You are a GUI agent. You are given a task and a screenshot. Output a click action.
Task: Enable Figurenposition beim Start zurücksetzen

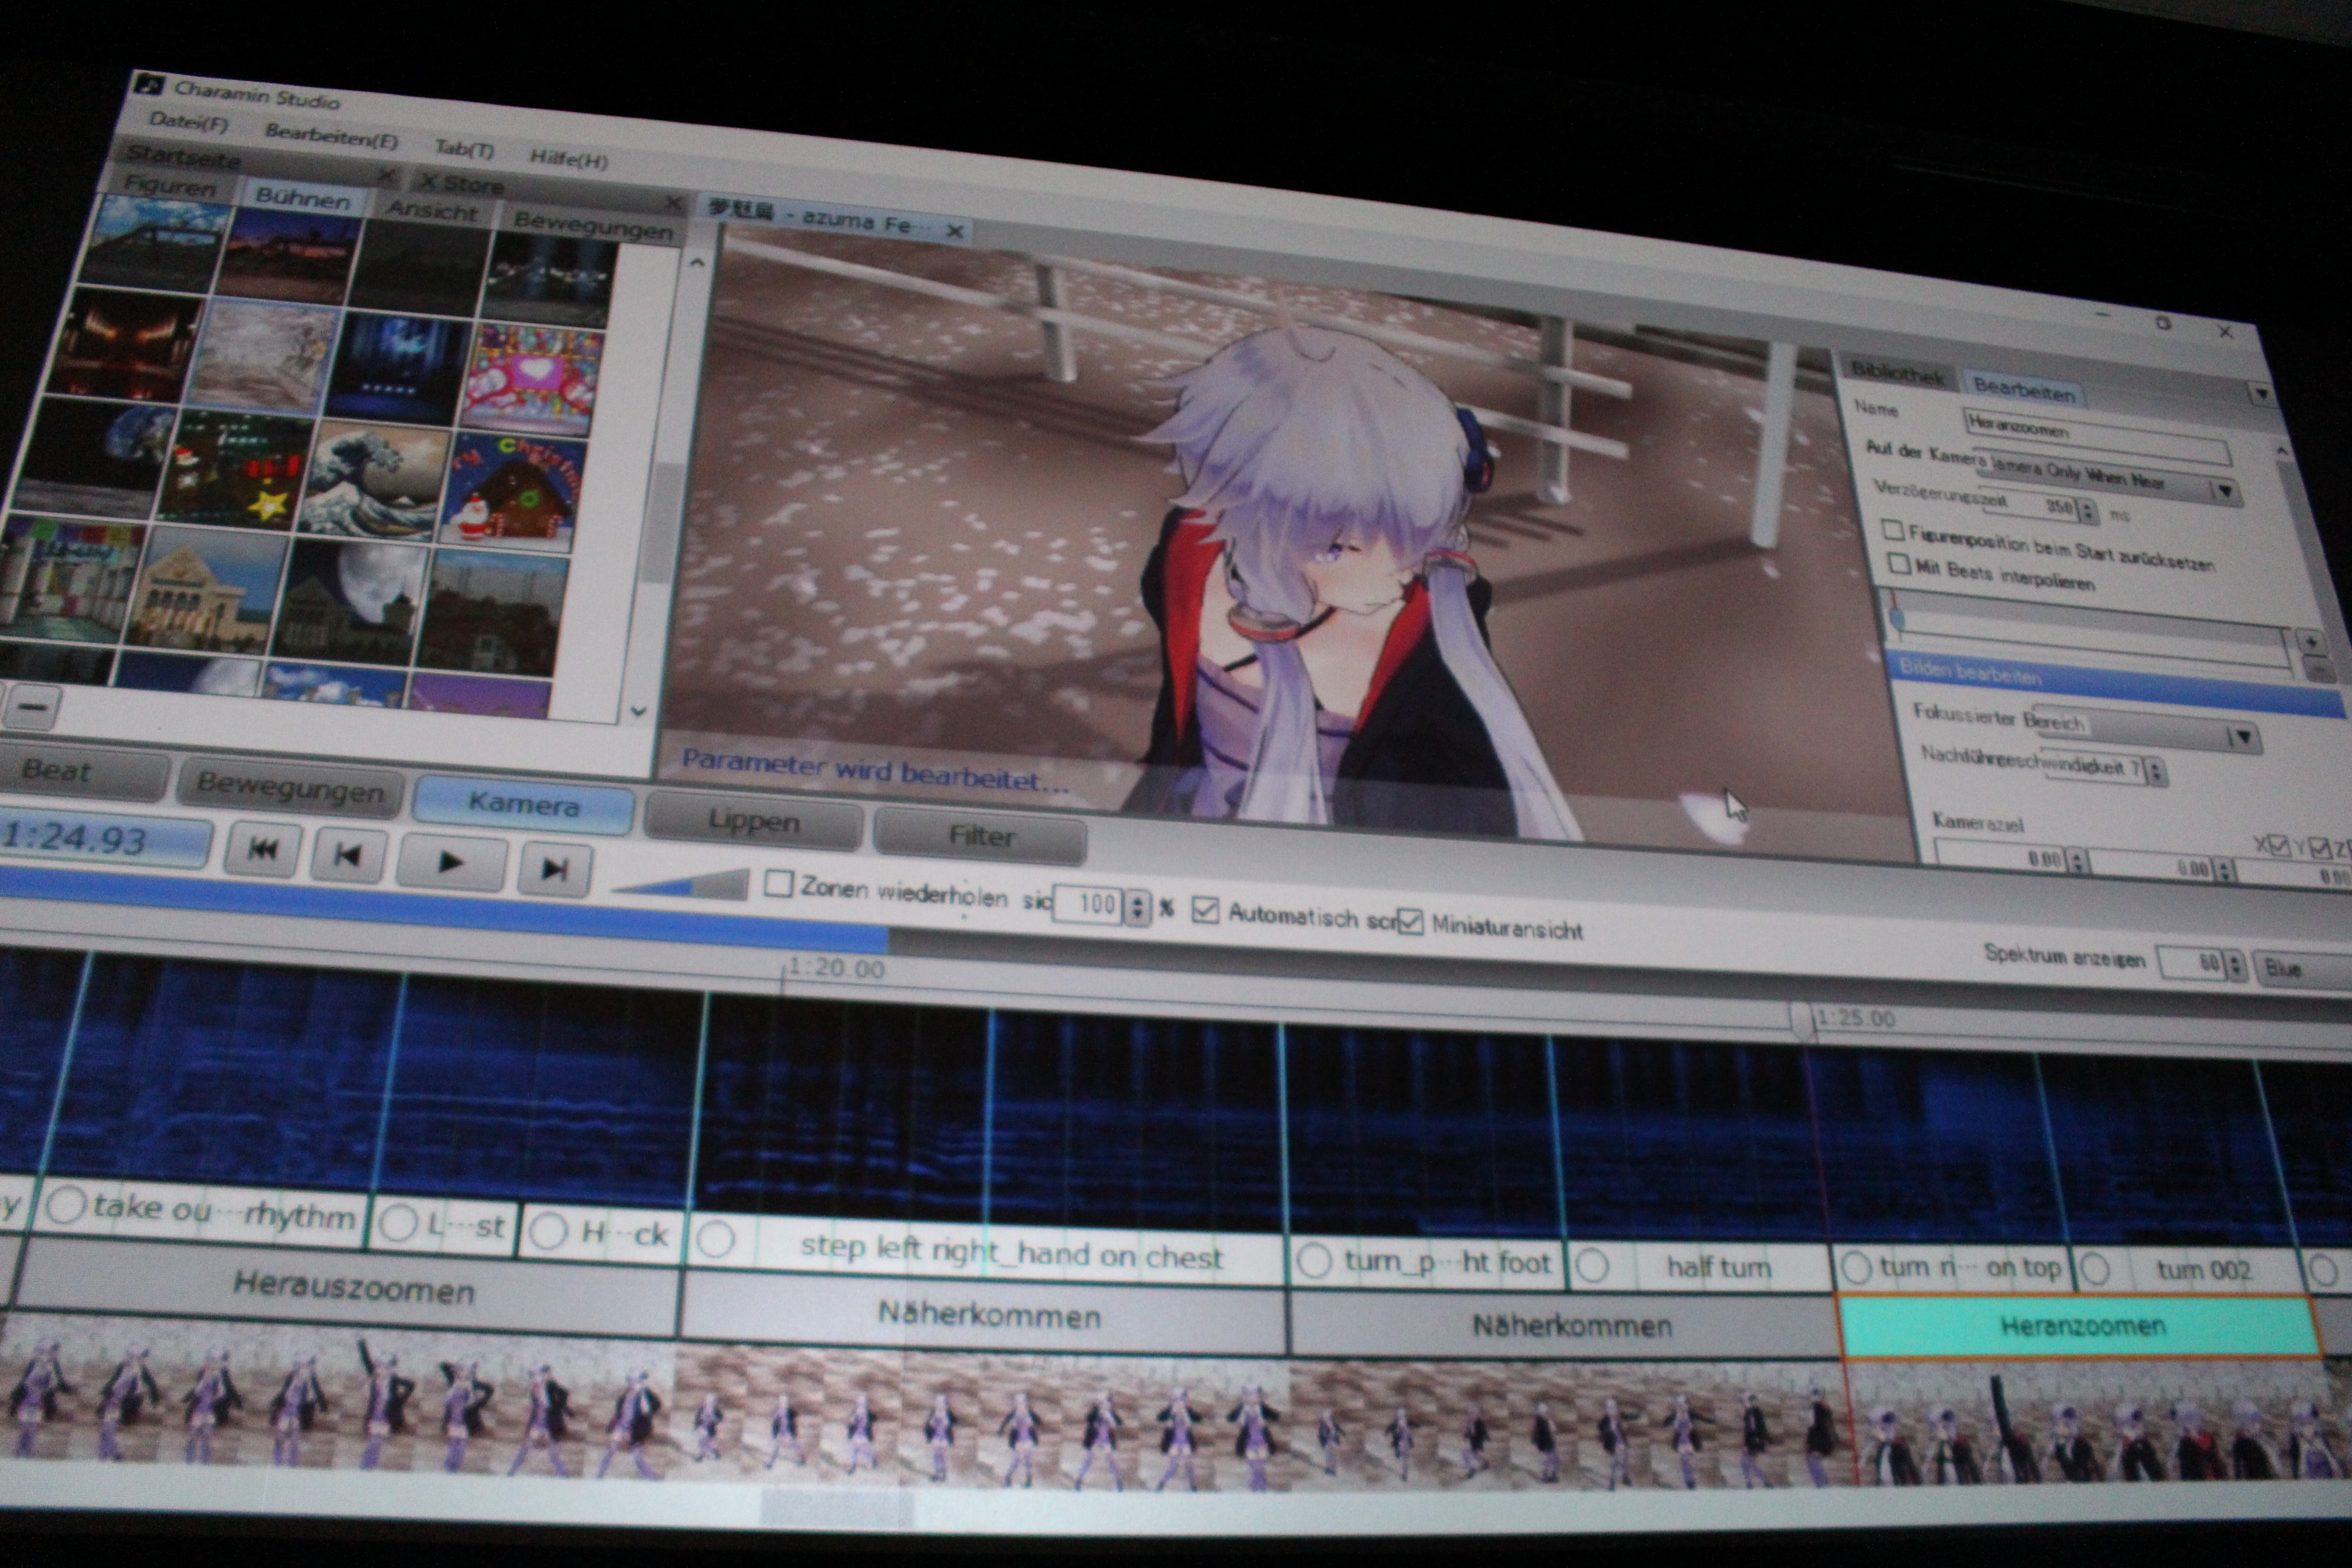[1892, 529]
